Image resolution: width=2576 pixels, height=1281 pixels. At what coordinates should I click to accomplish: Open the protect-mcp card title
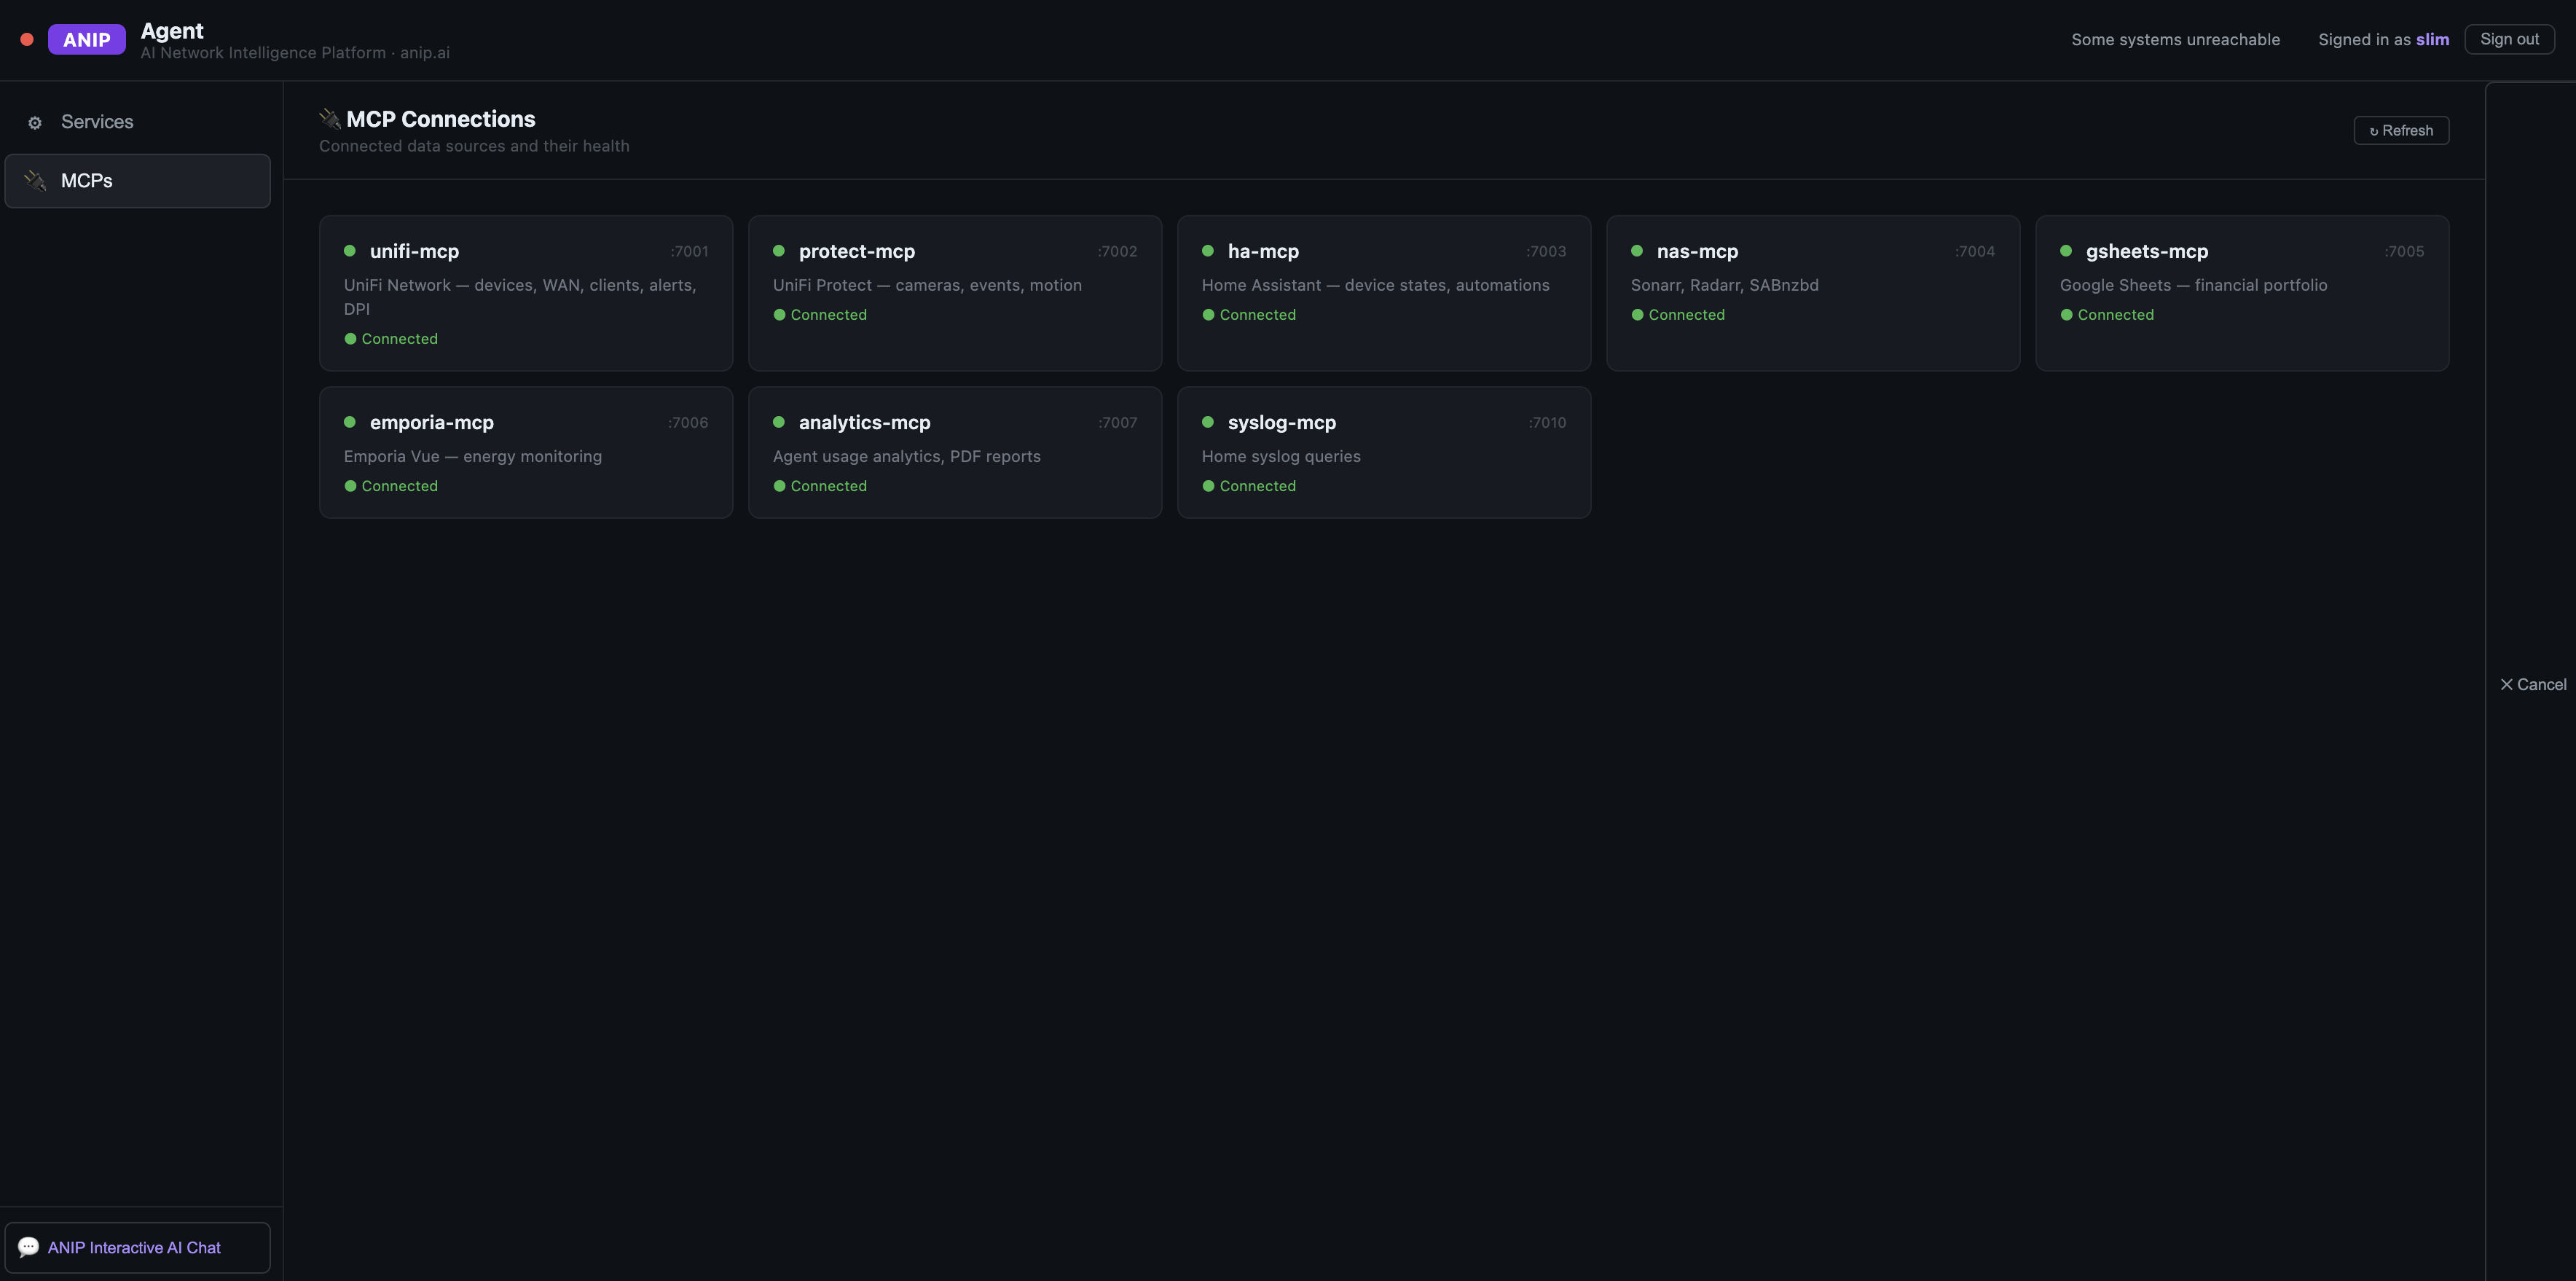tap(856, 251)
